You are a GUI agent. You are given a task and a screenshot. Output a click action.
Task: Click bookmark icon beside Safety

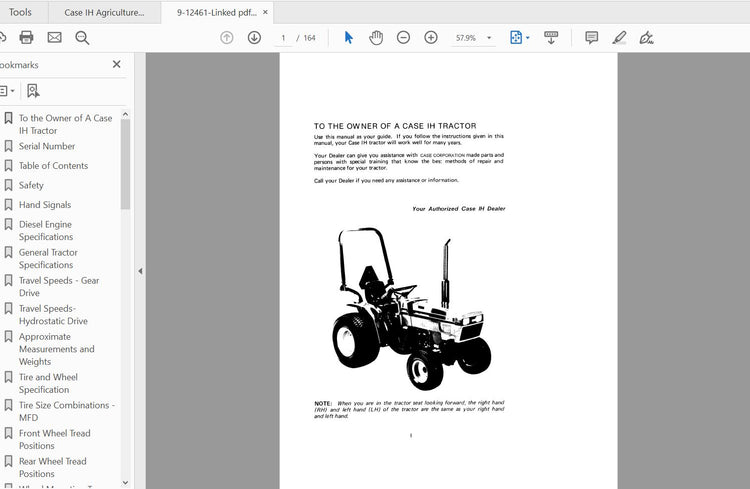tap(8, 185)
